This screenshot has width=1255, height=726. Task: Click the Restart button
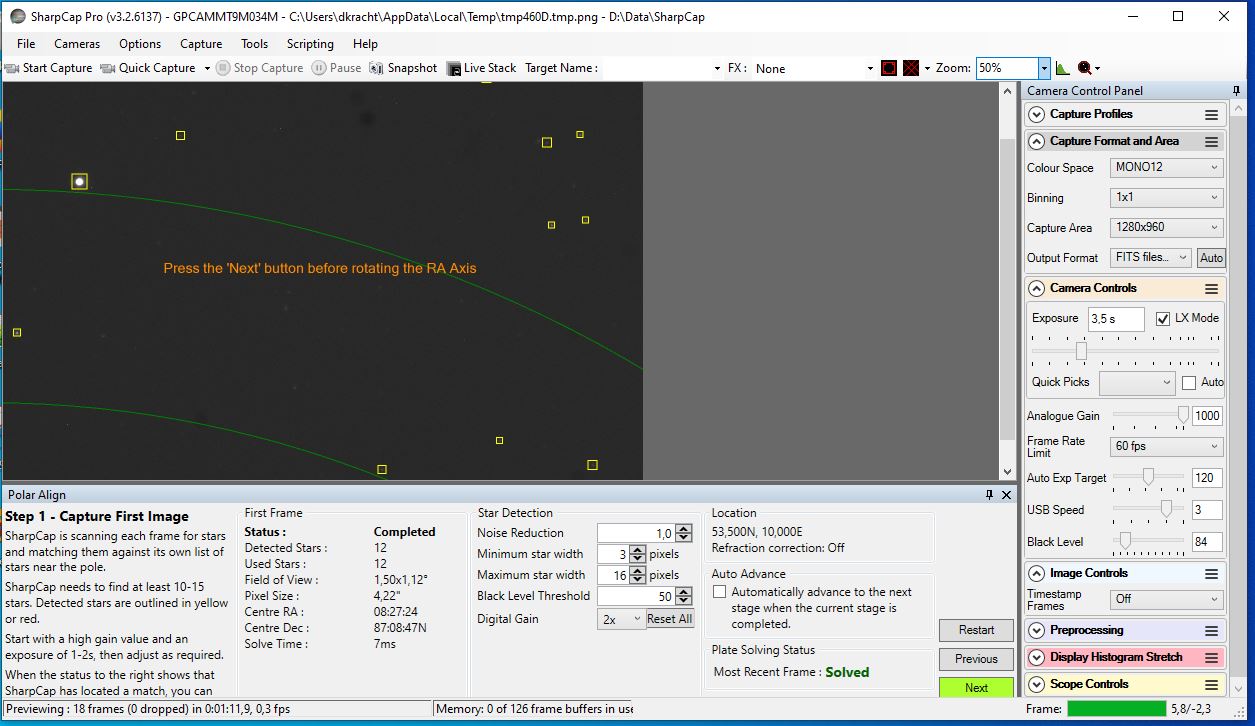pos(976,630)
